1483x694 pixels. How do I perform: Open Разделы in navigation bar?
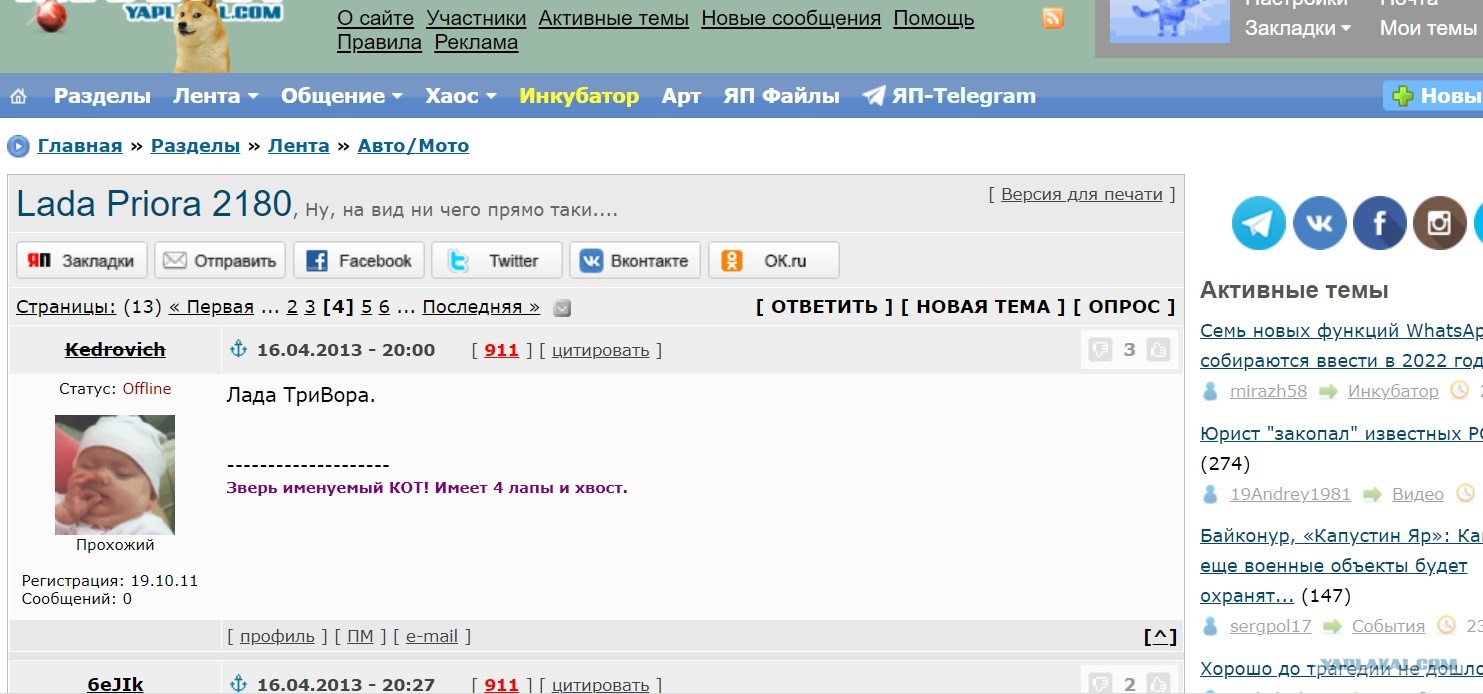pyautogui.click(x=102, y=96)
